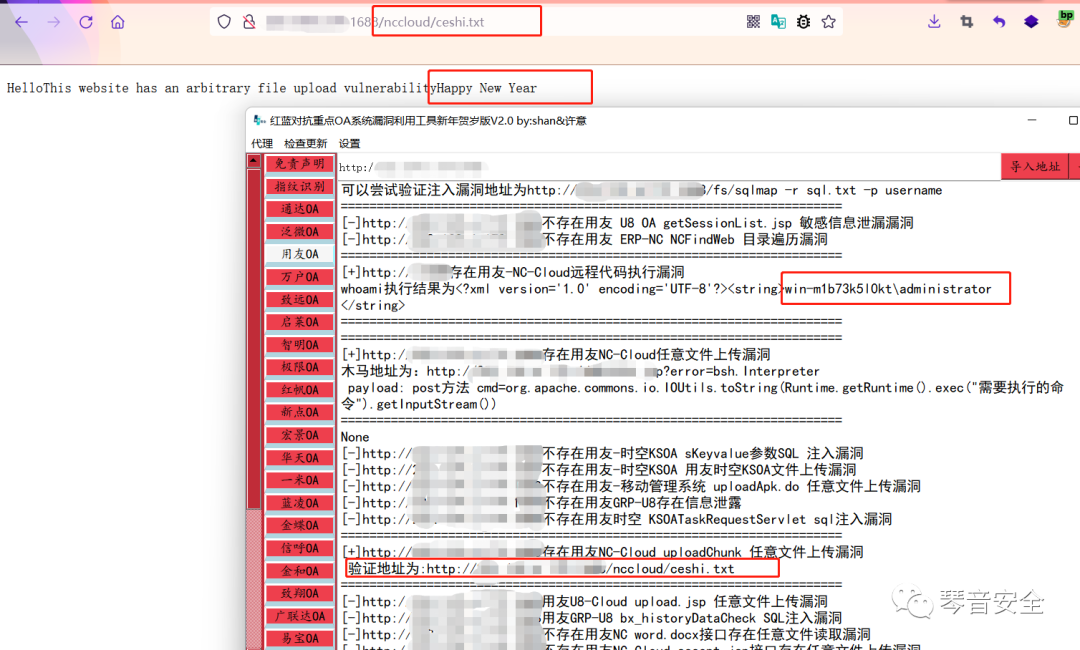
Task: Minimize the OA exploit tool window
Action: pos(1032,120)
